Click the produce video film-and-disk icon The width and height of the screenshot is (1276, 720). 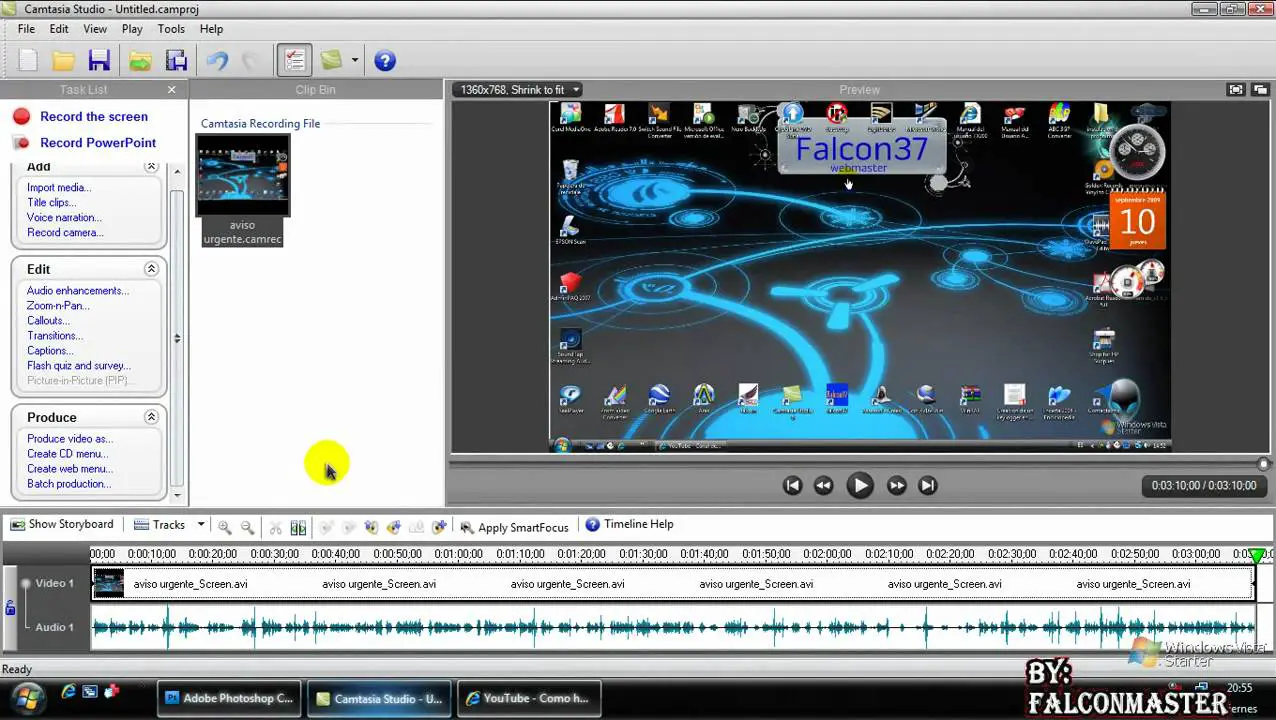click(176, 61)
